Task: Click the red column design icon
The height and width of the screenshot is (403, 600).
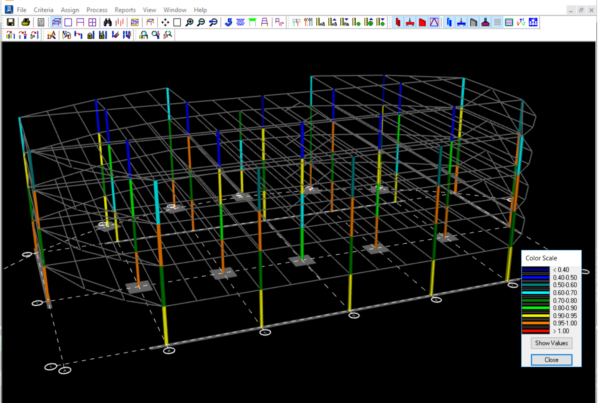Action: pyautogui.click(x=397, y=21)
